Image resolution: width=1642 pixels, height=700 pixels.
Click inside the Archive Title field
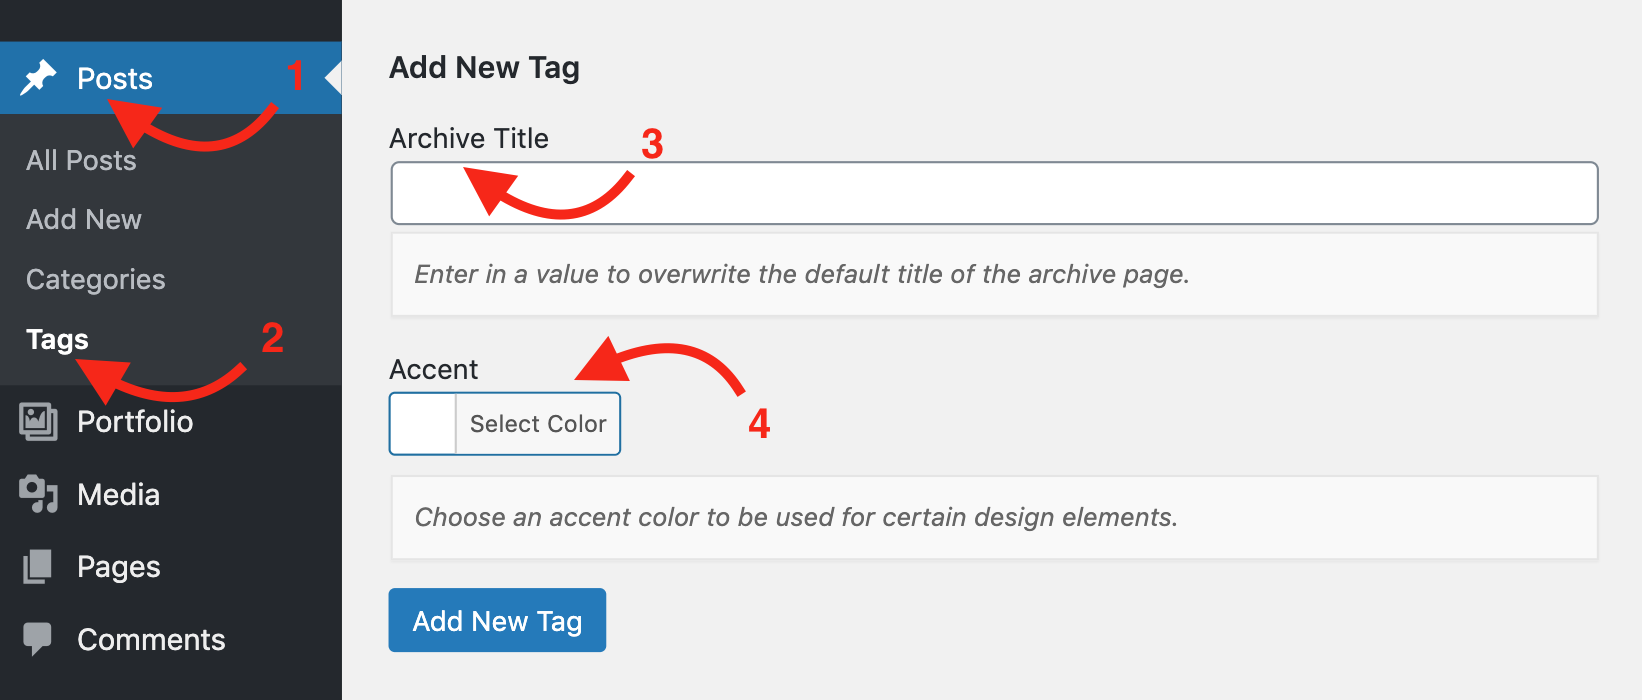[x=993, y=193]
